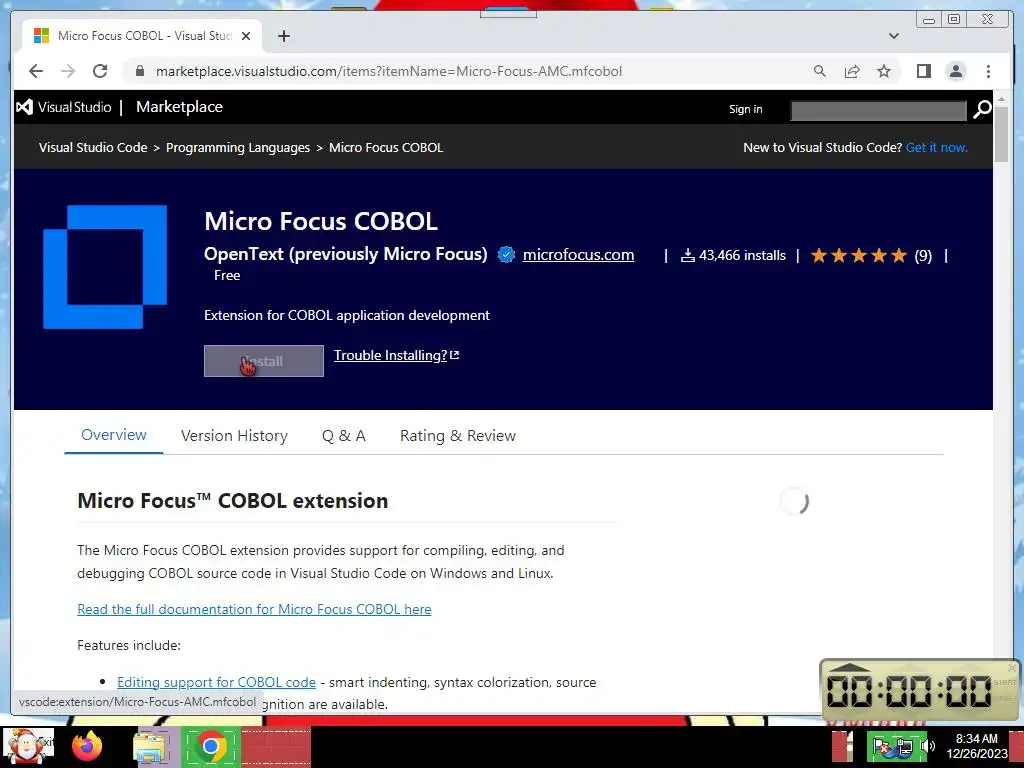Switch to the Version History tab

(234, 436)
